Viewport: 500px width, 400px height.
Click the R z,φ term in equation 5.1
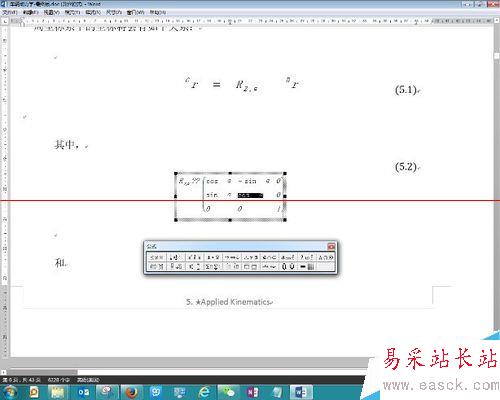click(247, 86)
